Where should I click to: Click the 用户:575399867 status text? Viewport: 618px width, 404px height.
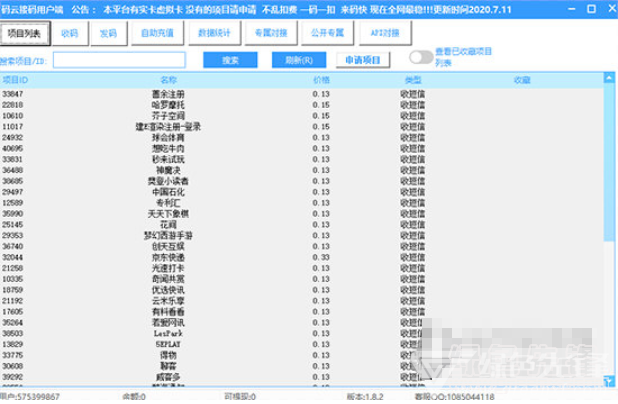(x=30, y=397)
